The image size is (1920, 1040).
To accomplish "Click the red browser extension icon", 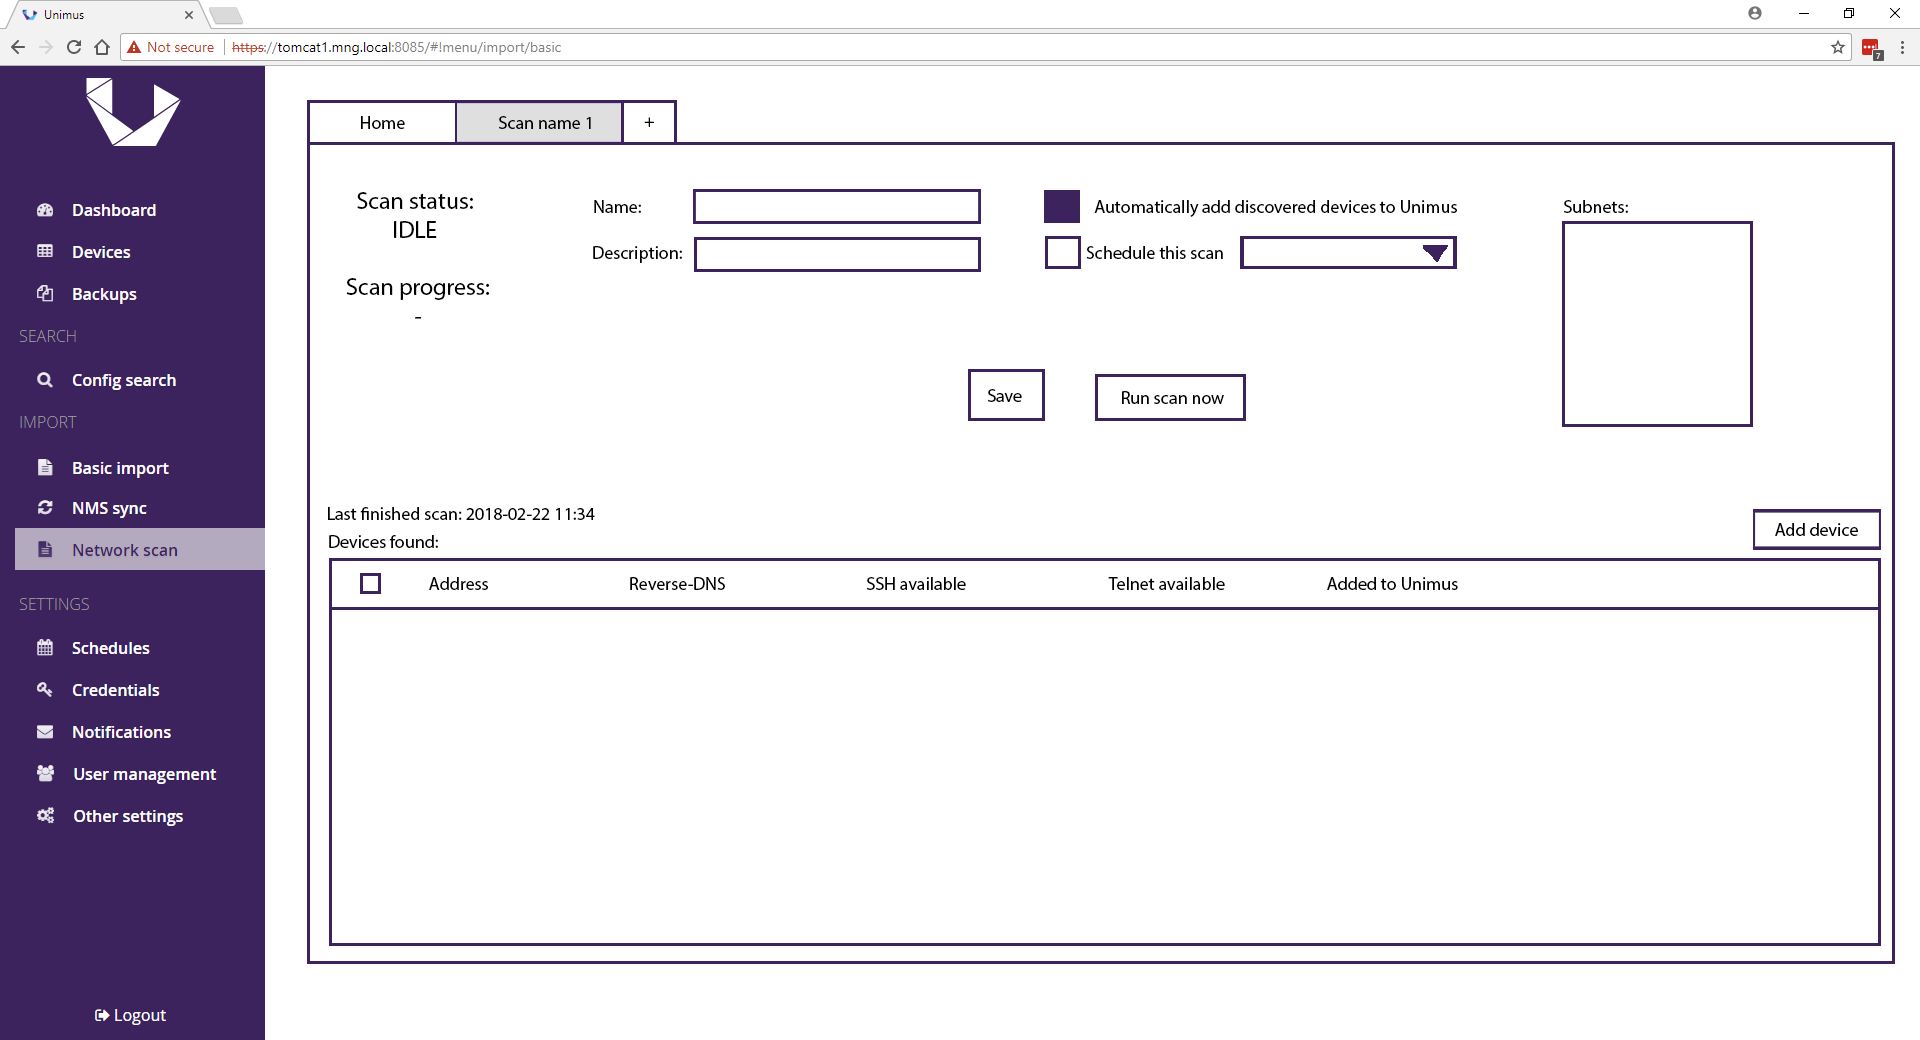I will [x=1871, y=48].
